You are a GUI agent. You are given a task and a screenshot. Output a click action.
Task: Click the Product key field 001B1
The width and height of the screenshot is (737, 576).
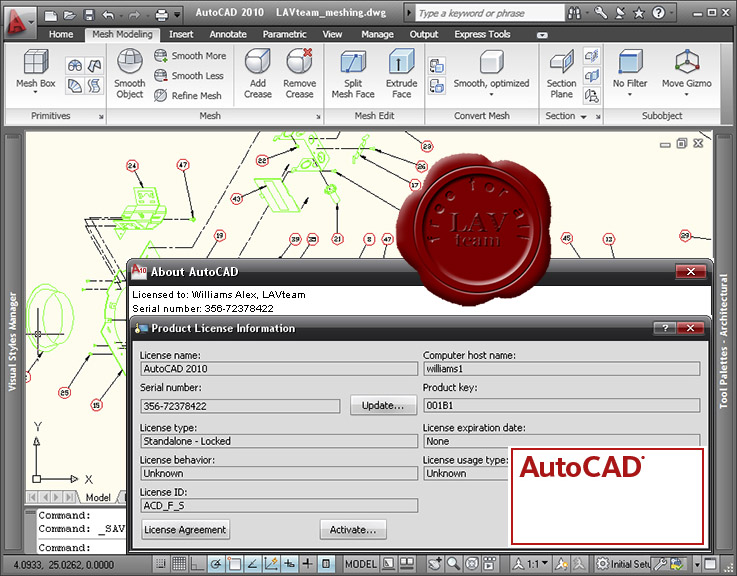coord(562,405)
